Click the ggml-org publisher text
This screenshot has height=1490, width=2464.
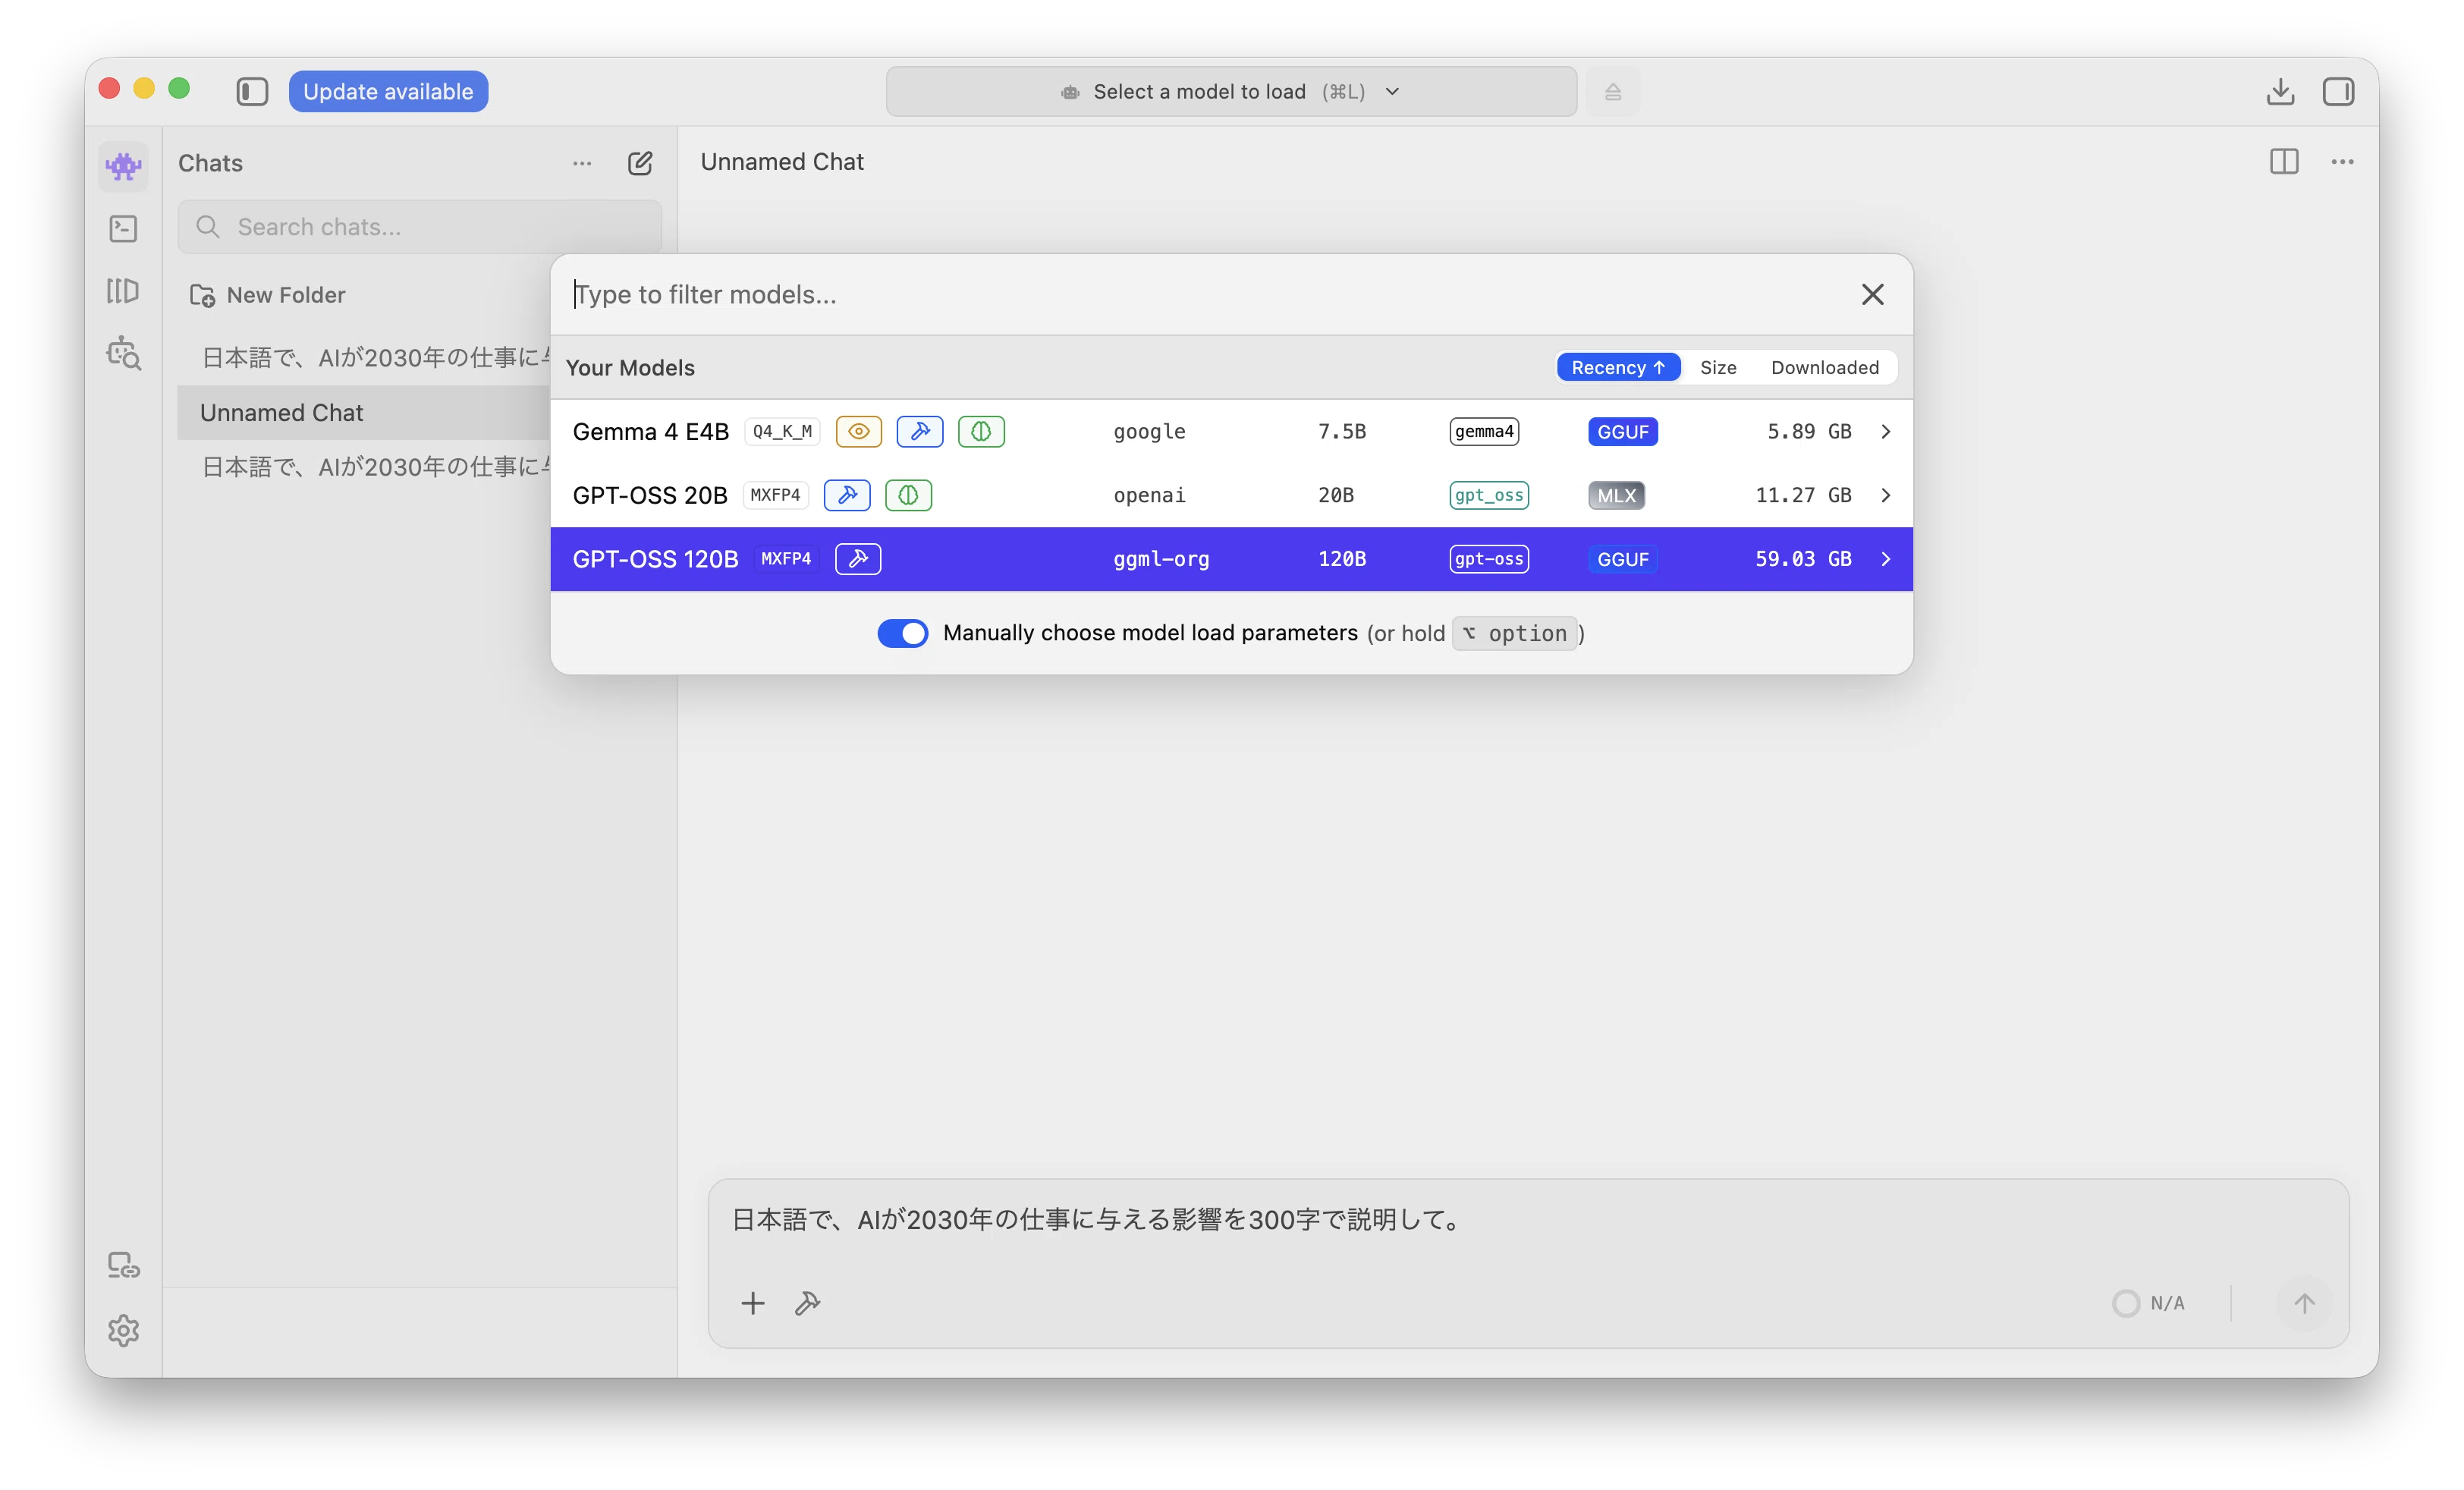pos(1161,559)
